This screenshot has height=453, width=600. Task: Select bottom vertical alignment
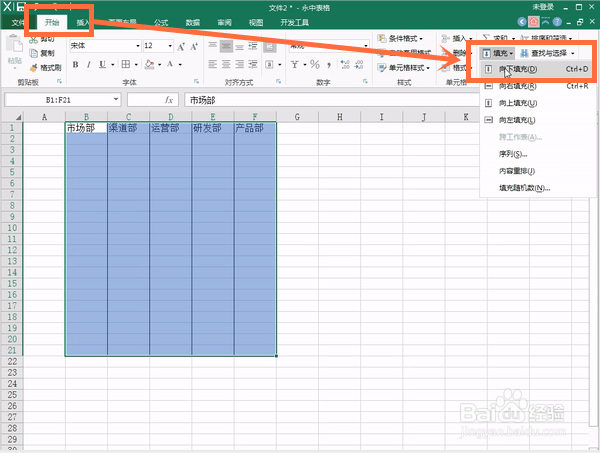coord(240,46)
